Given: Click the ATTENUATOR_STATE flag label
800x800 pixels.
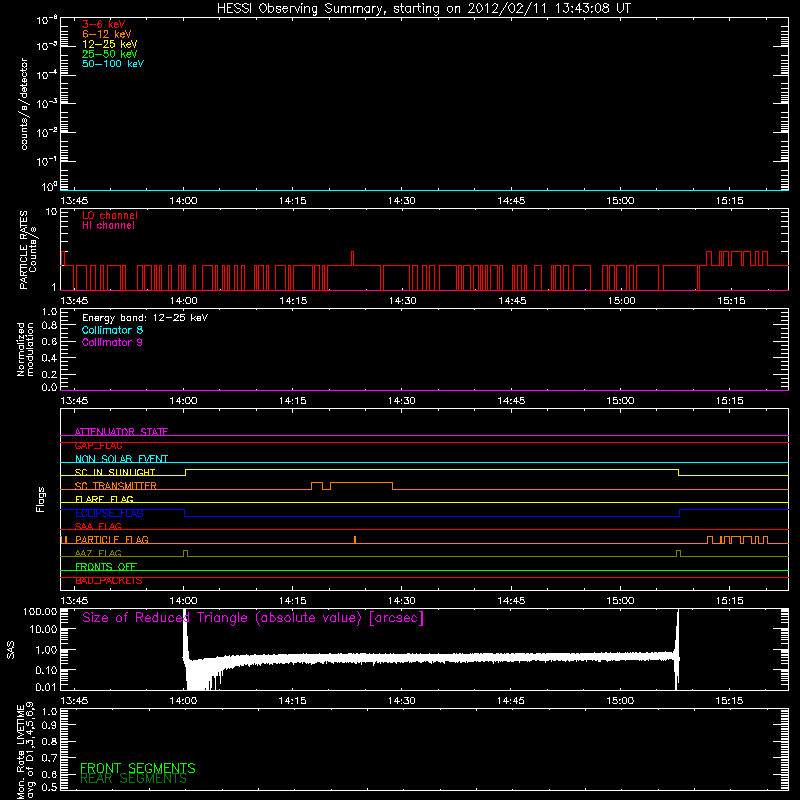Looking at the screenshot, I should coord(121,432).
